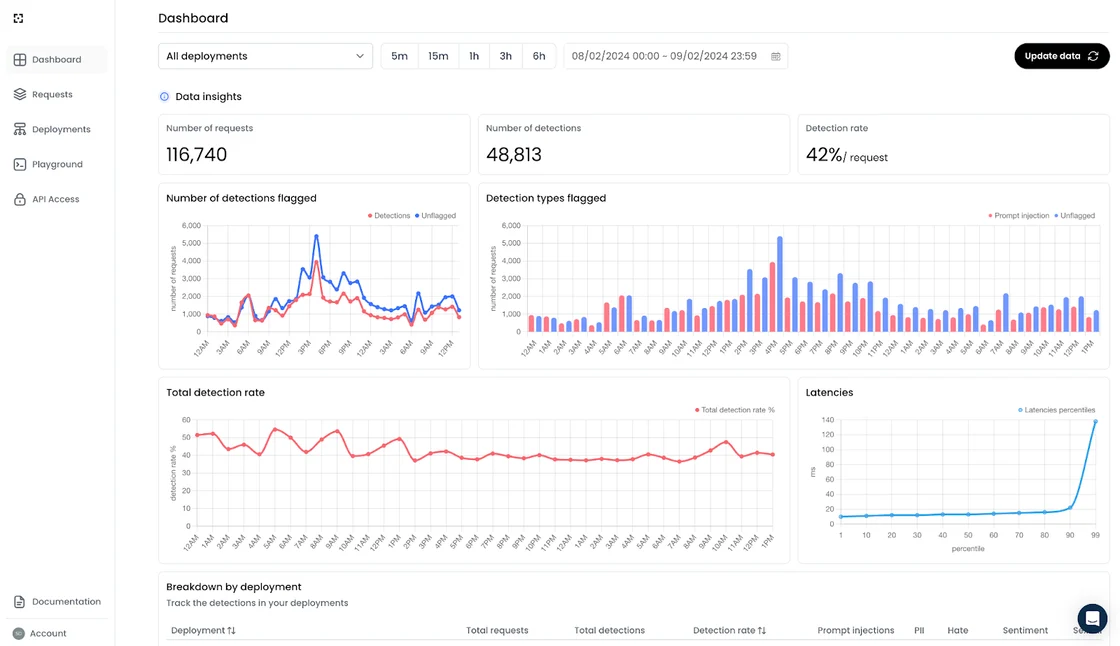Viewport: 1120px width, 646px height.
Task: Click the date range input field
Action: tap(676, 56)
